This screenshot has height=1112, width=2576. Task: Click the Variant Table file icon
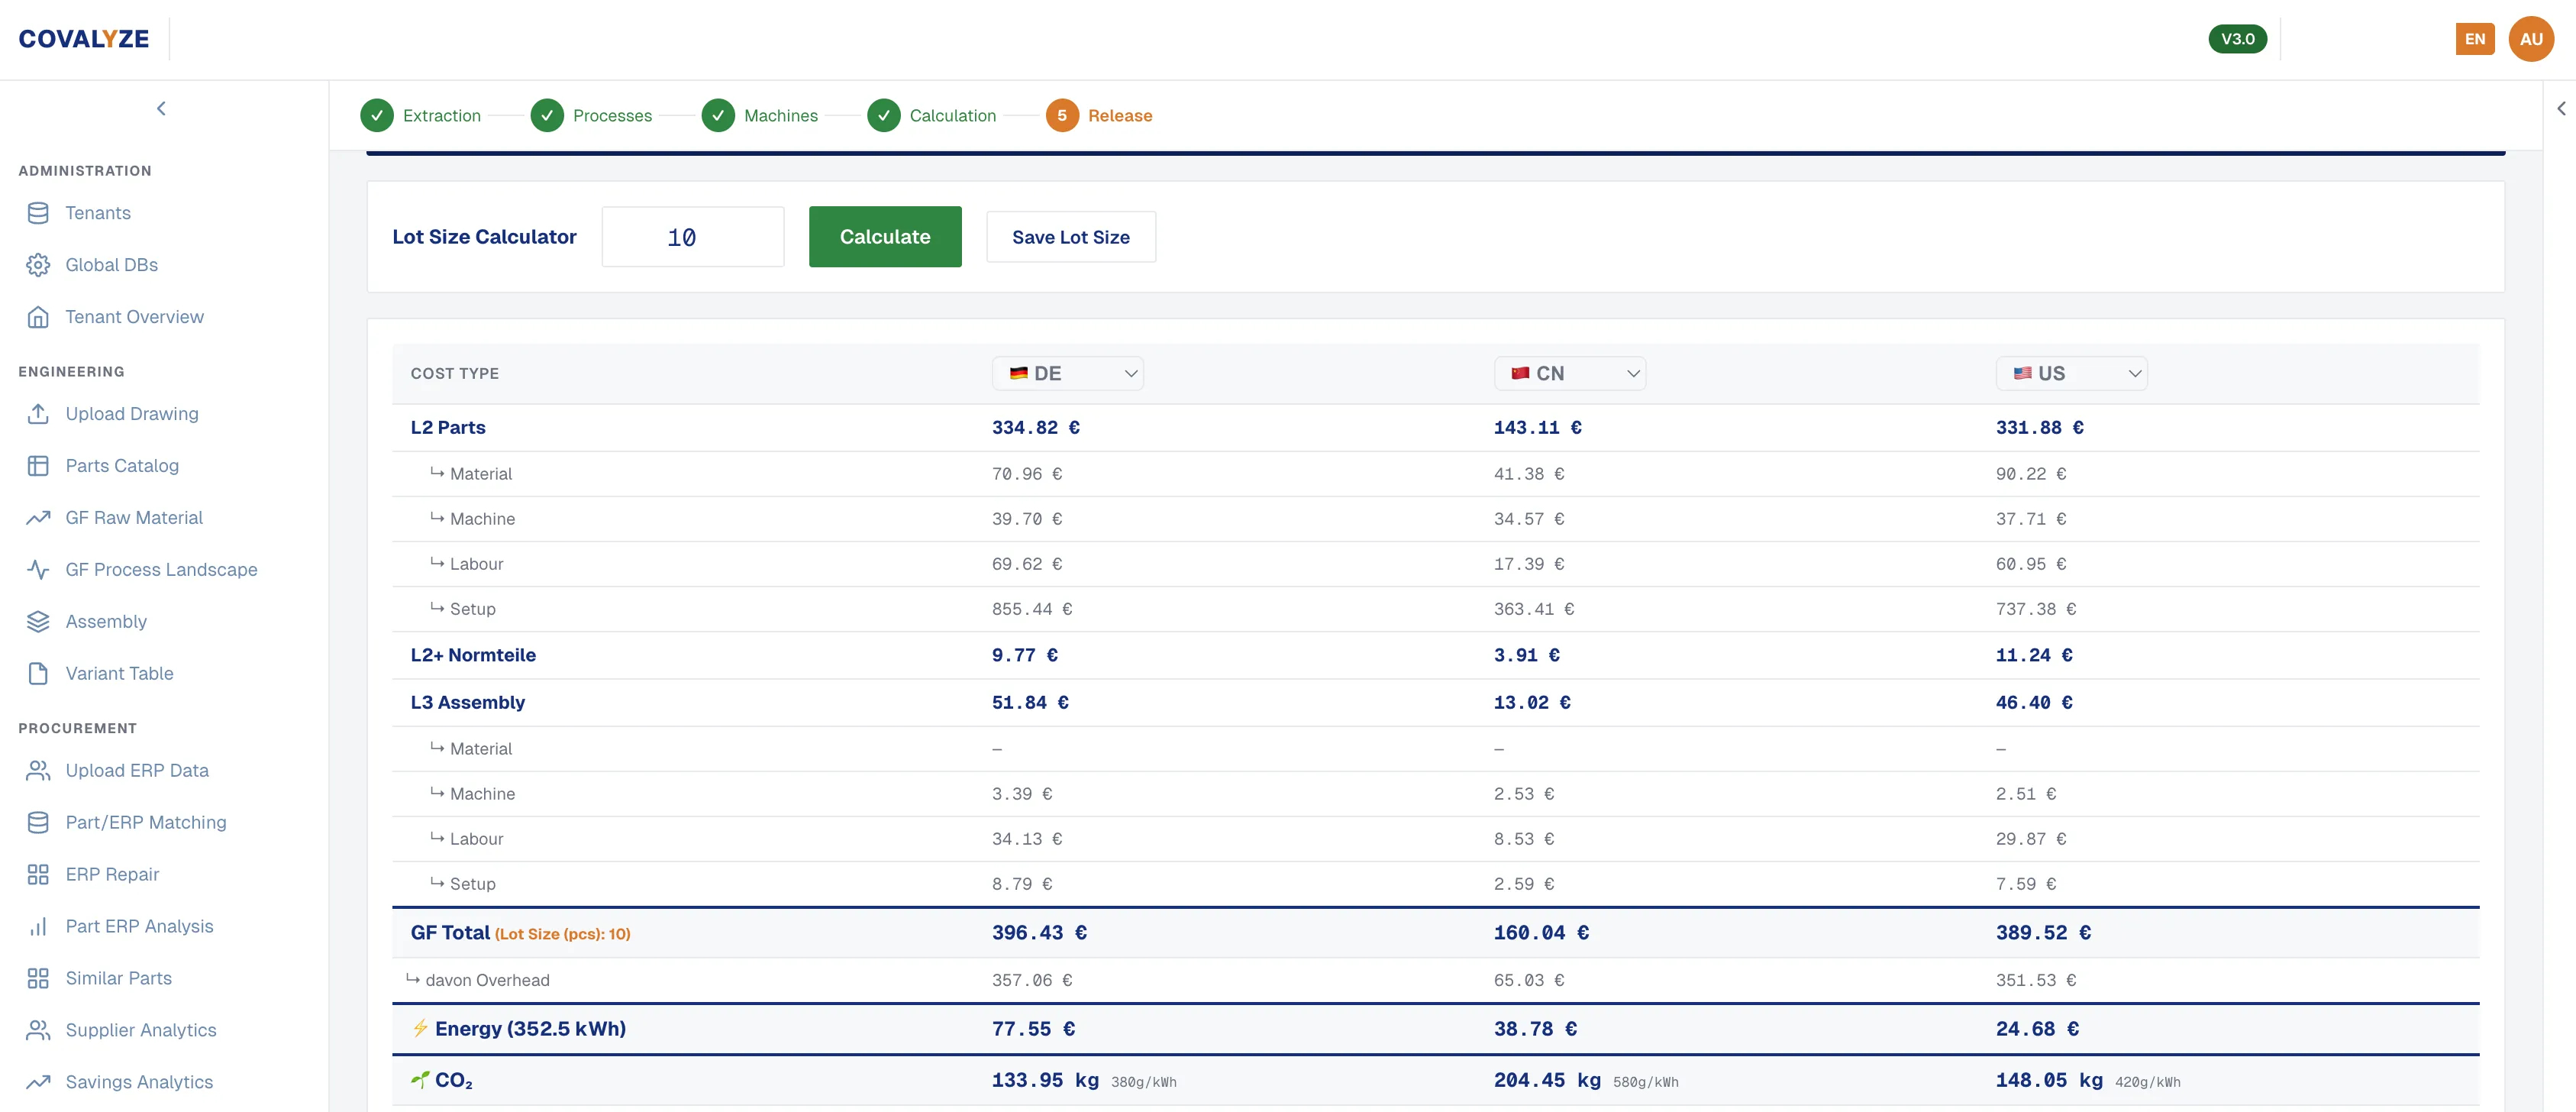(38, 674)
